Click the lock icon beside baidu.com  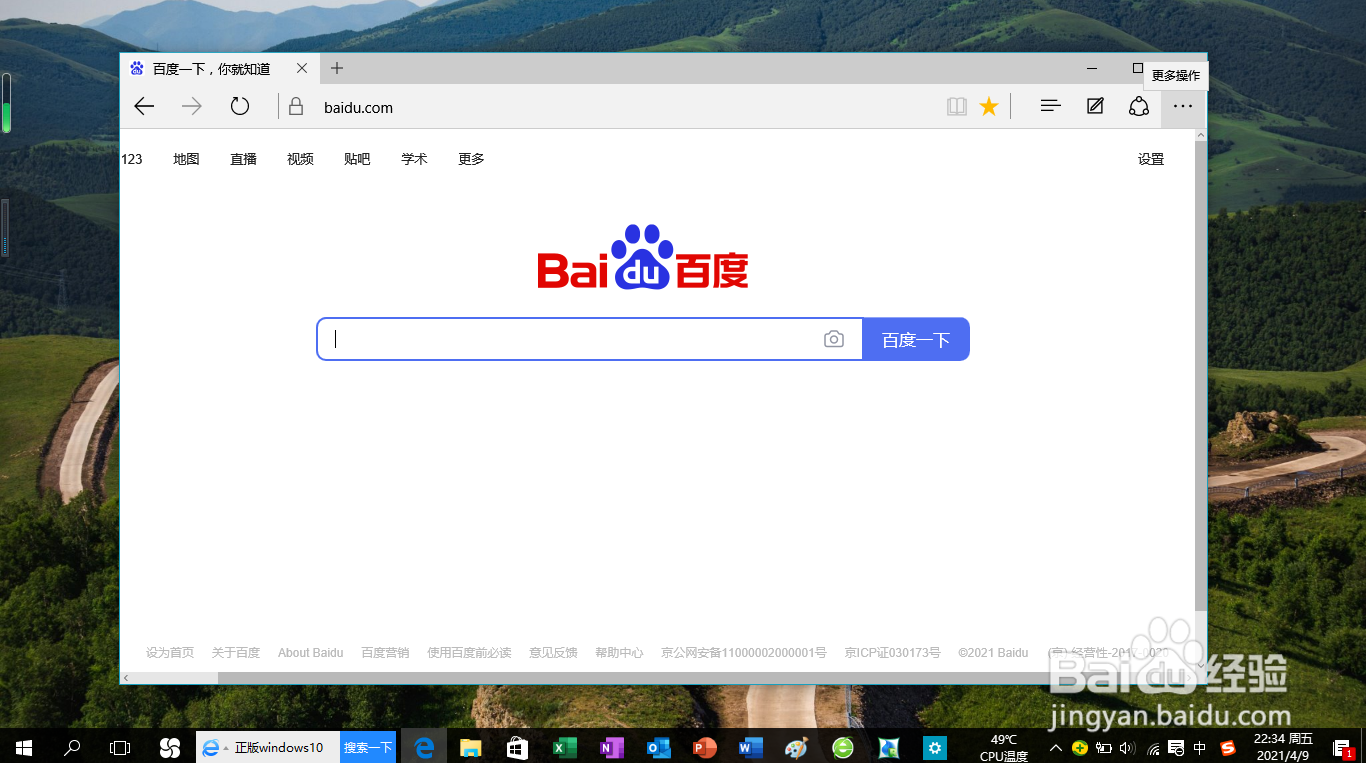(295, 106)
